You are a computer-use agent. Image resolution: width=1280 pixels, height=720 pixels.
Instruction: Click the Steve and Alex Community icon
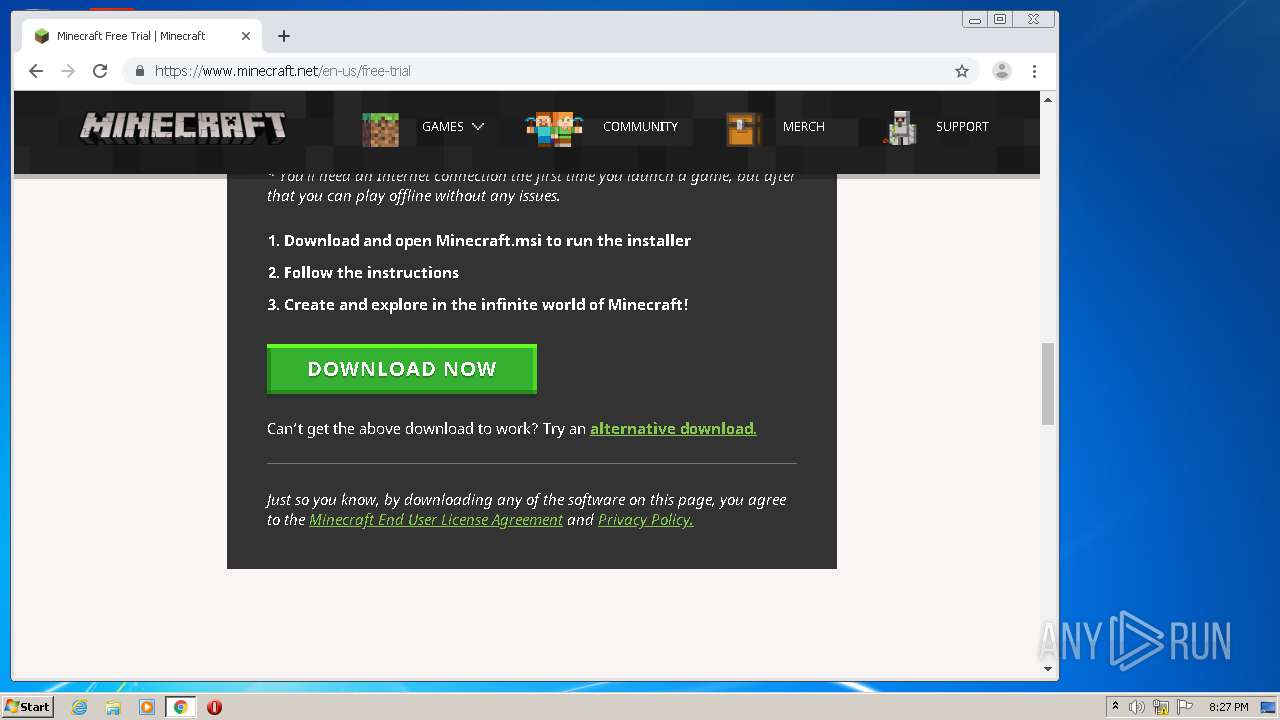point(554,128)
